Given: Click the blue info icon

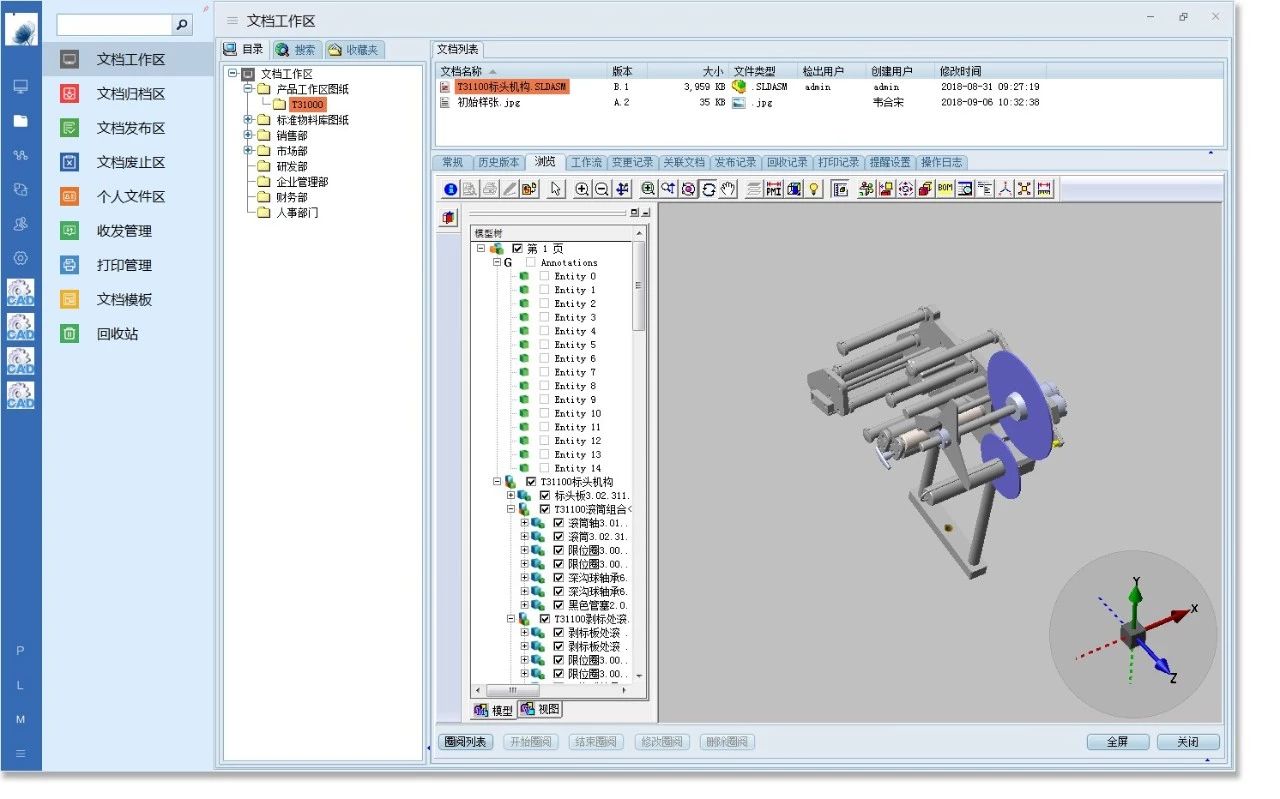Looking at the screenshot, I should [450, 189].
